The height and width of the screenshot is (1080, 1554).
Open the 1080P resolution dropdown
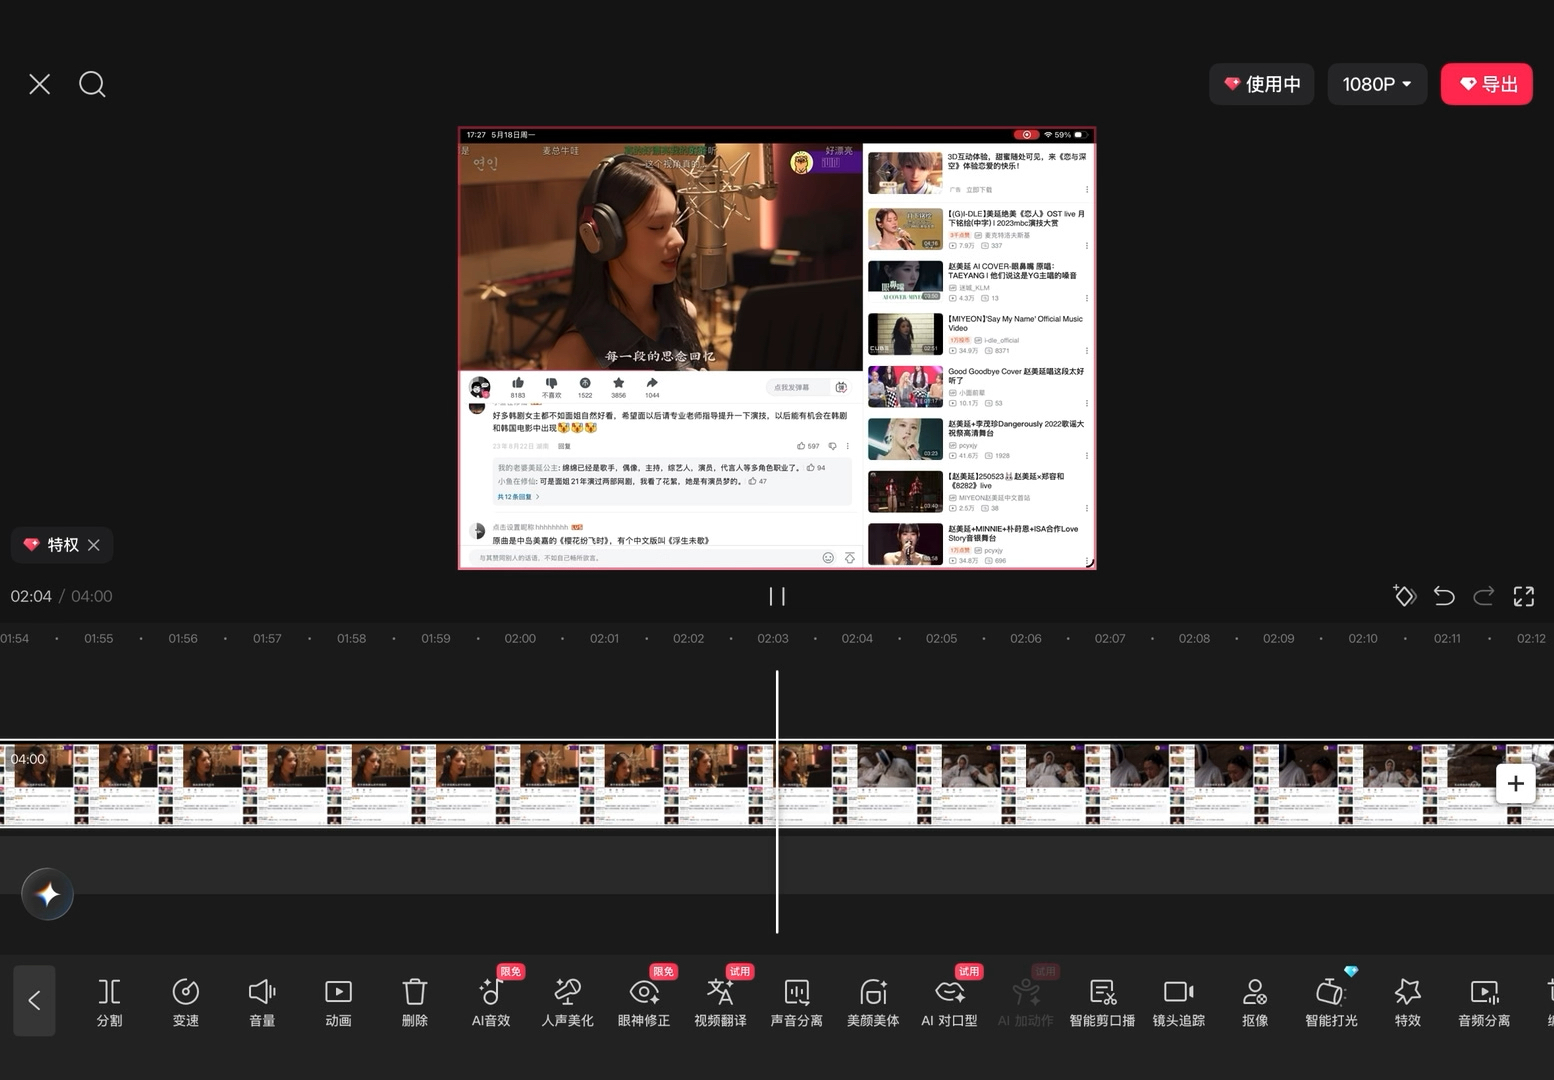tap(1377, 84)
